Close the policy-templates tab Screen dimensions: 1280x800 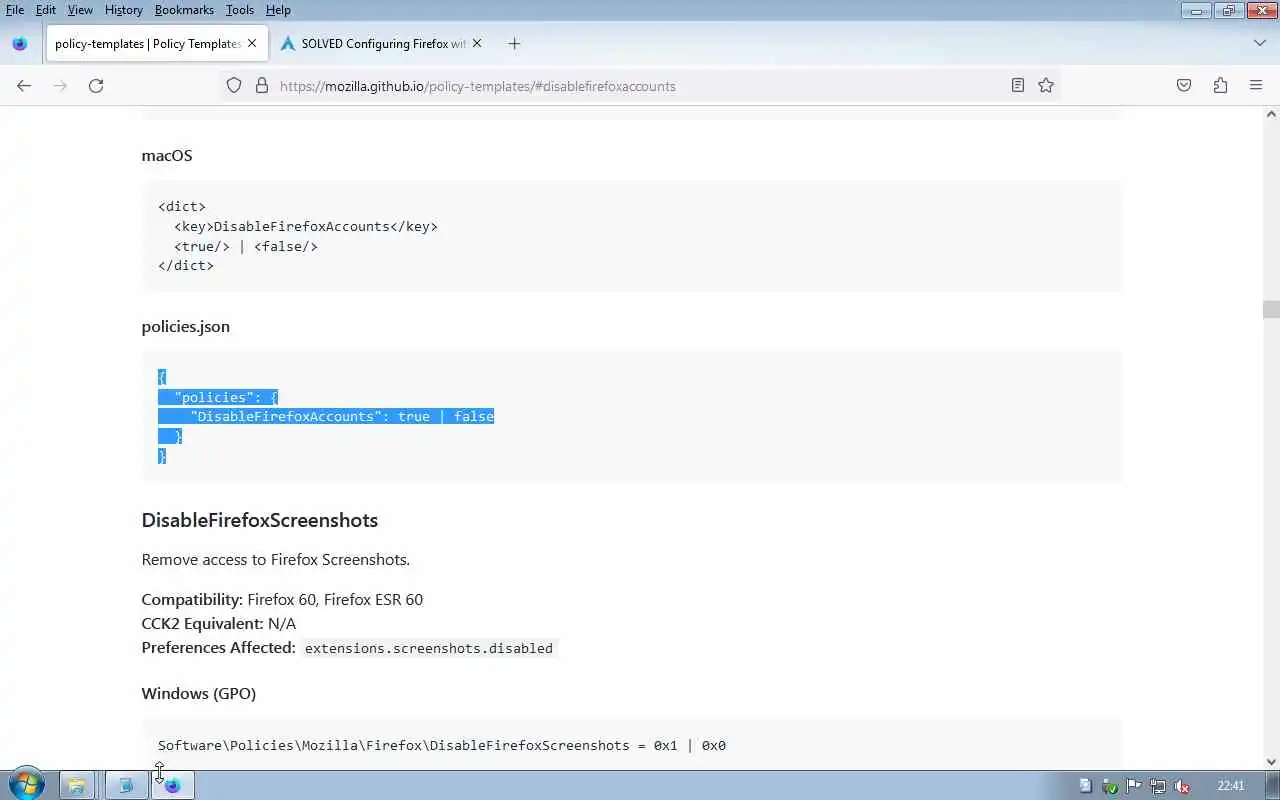click(252, 44)
